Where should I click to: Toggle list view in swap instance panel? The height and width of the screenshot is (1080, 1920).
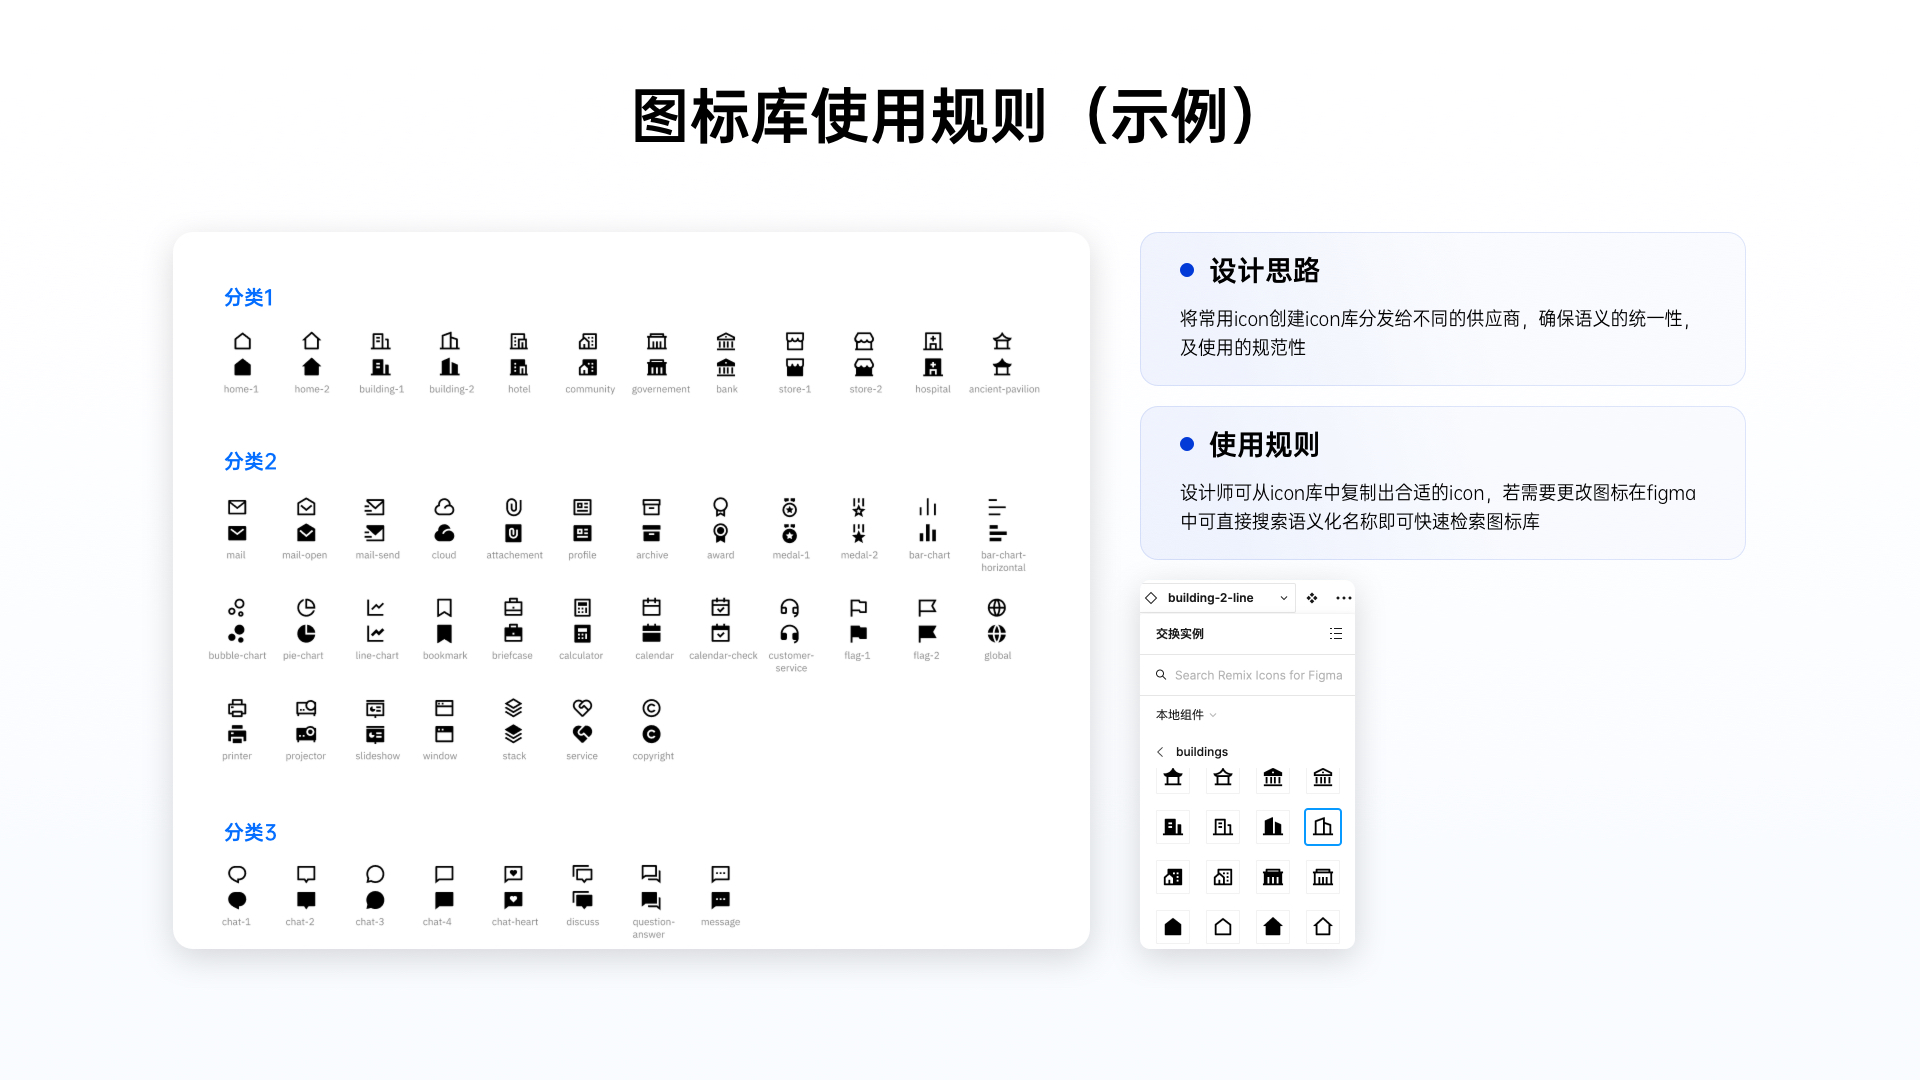(x=1335, y=634)
